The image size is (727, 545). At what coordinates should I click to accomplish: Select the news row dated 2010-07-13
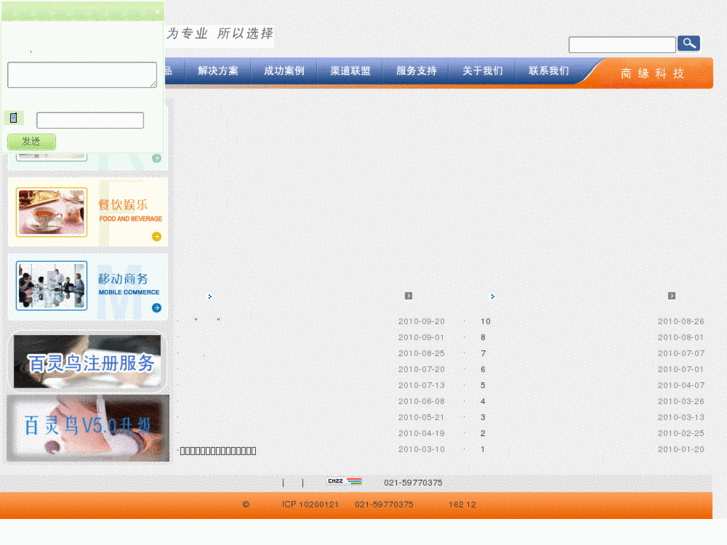pos(311,385)
